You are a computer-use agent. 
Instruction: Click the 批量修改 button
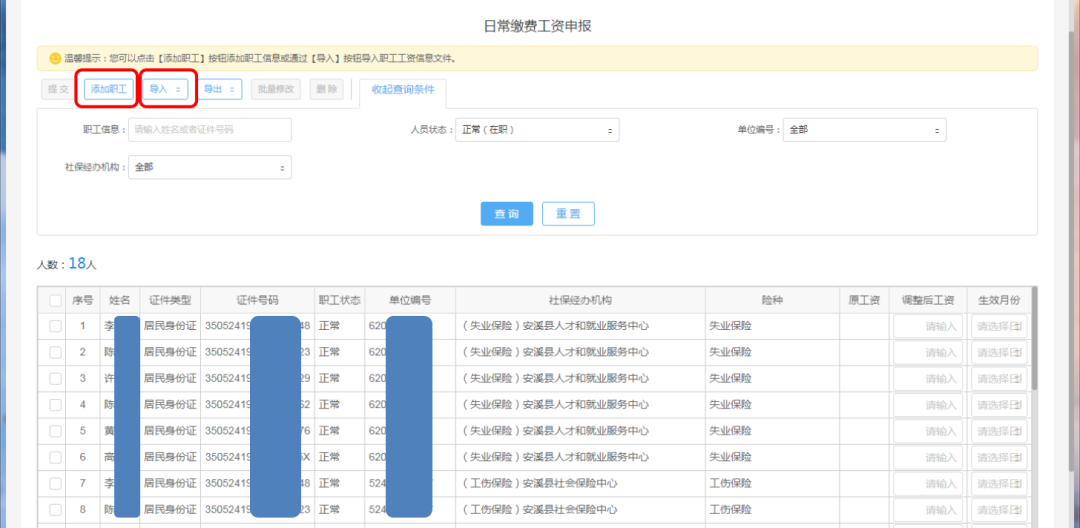click(276, 89)
